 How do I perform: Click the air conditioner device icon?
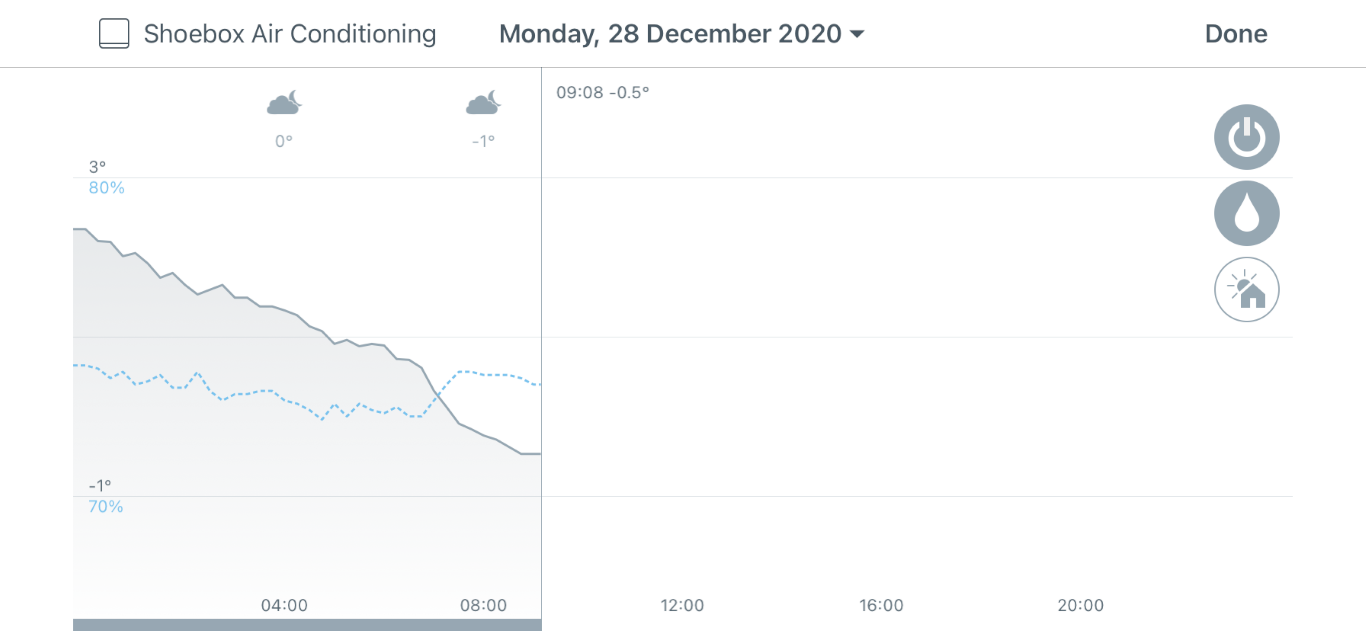[x=114, y=34]
